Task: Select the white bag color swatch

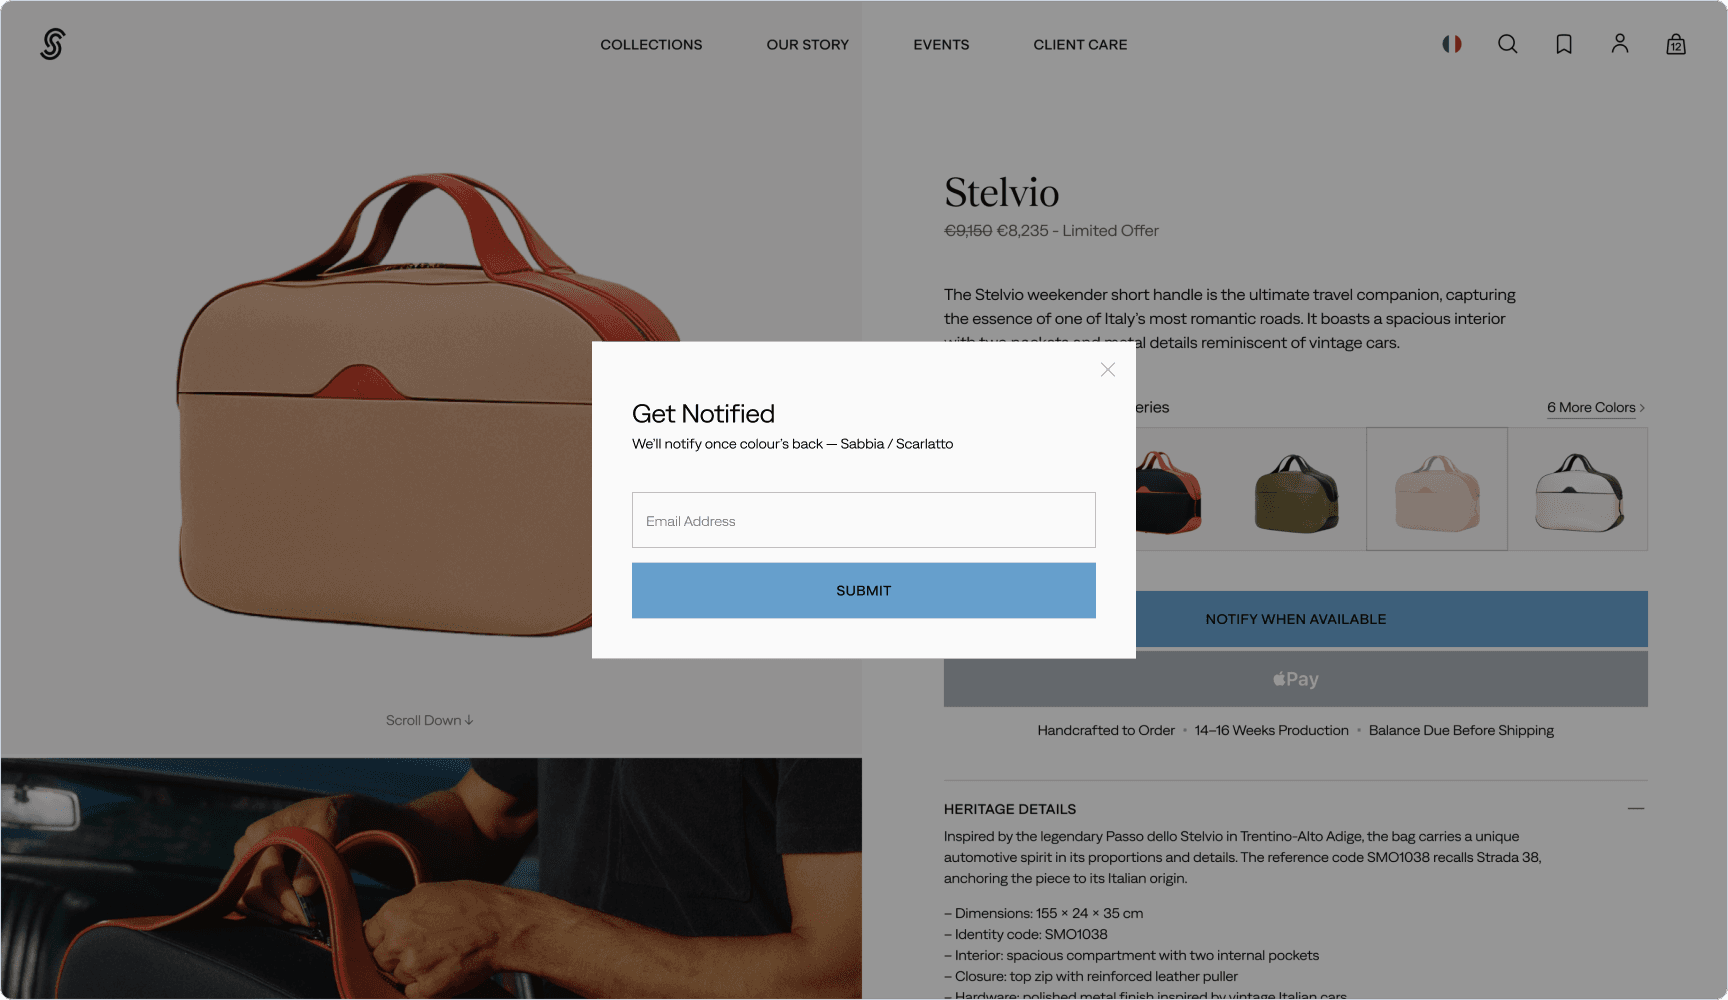Action: [x=1578, y=490]
